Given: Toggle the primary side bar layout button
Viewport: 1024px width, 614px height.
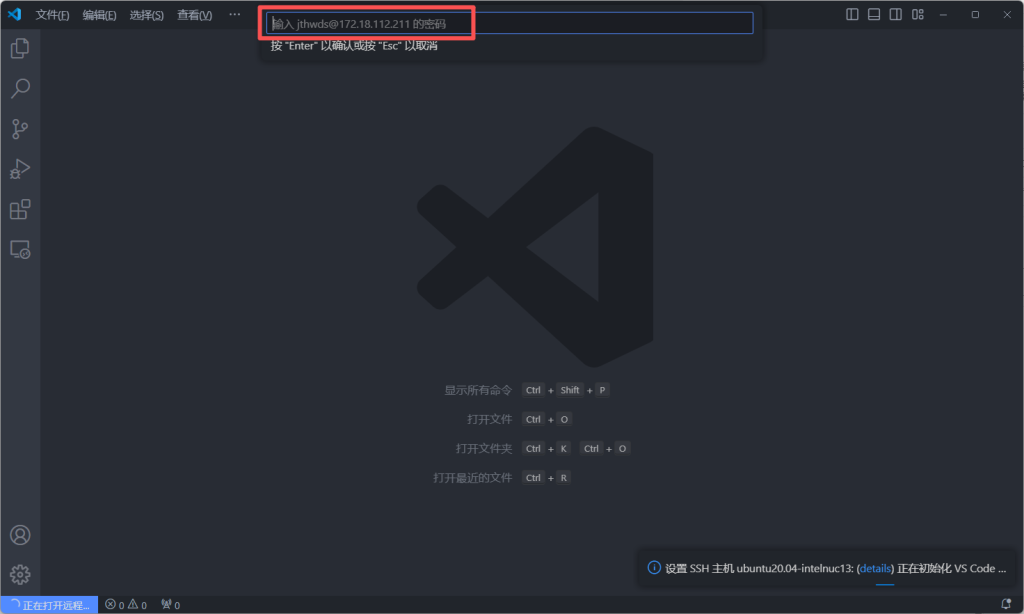Looking at the screenshot, I should pos(852,15).
